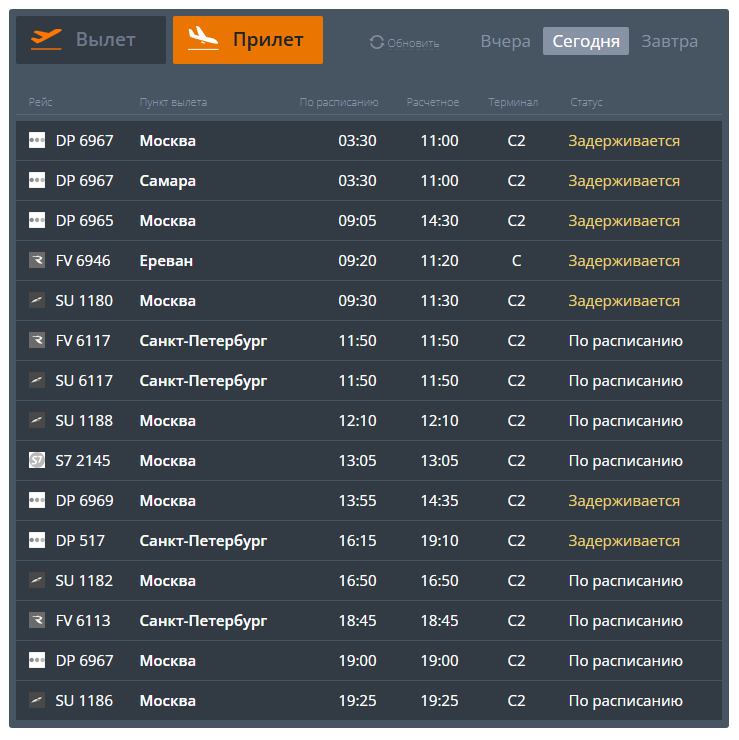Click the circular refresh arrow icon
The width and height of the screenshot is (739, 740).
coord(377,42)
